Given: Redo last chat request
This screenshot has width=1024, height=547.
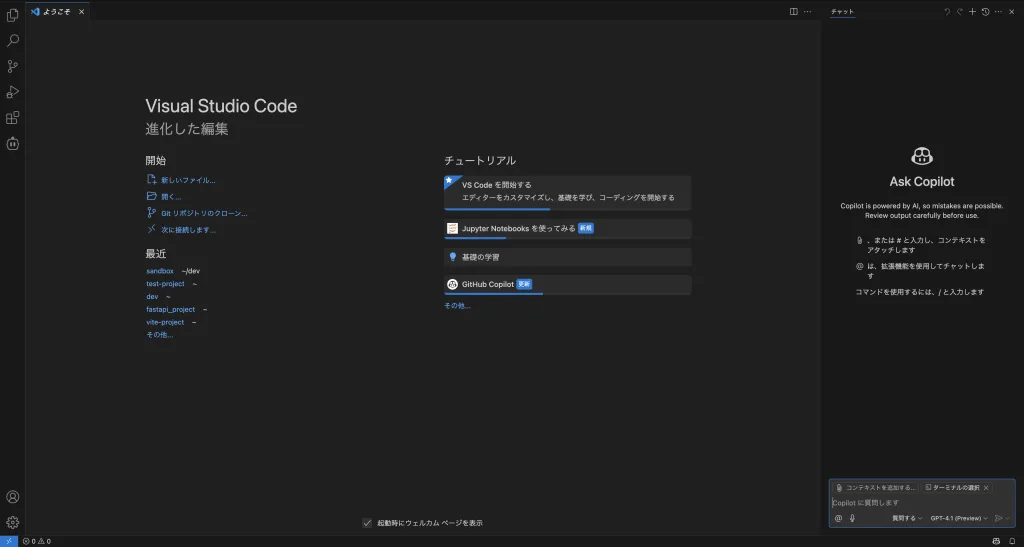Looking at the screenshot, I should pyautogui.click(x=959, y=12).
